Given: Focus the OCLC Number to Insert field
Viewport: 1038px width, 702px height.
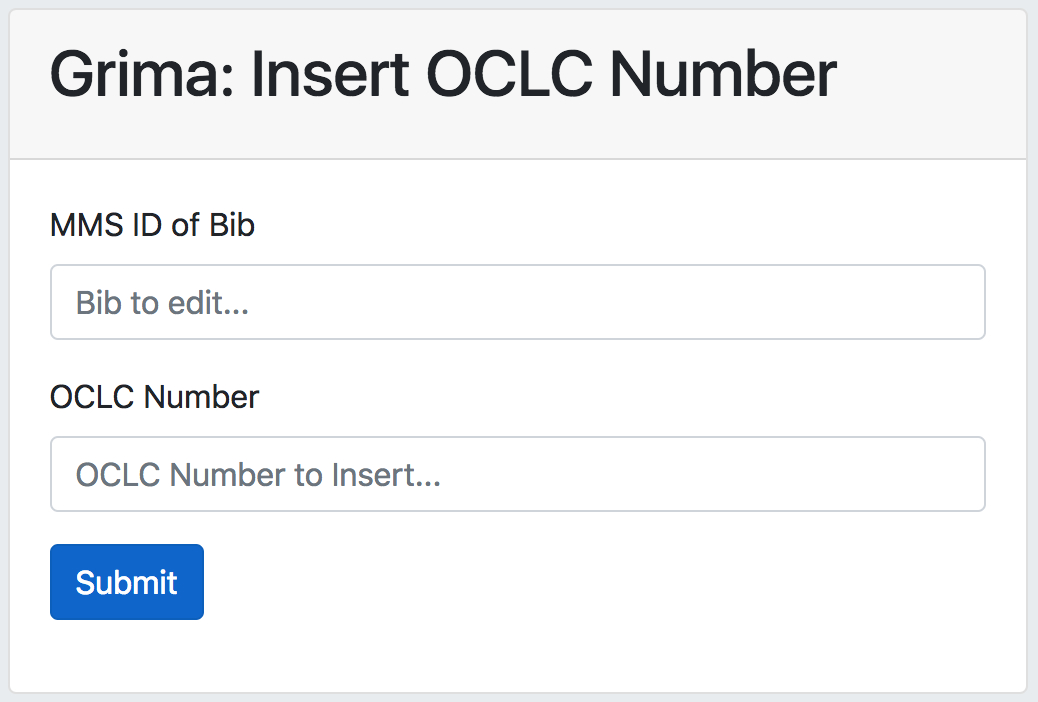Looking at the screenshot, I should coord(517,474).
